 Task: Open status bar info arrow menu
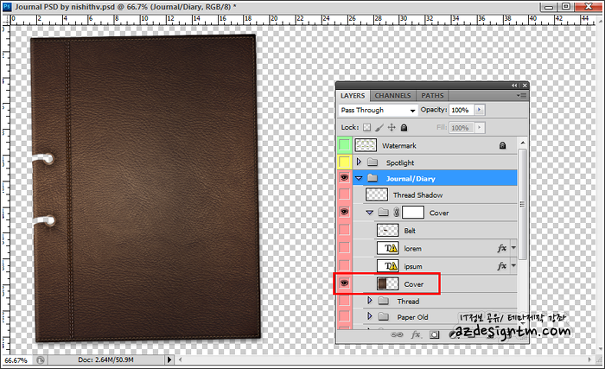coord(169,360)
